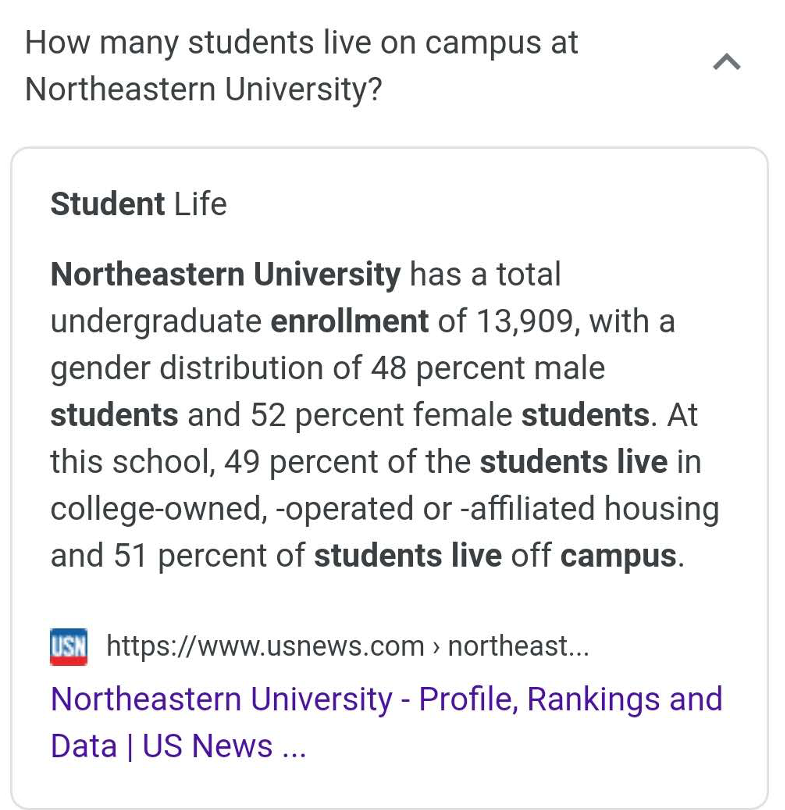The width and height of the screenshot is (785, 810).
Task: Click the USN favicon icon
Action: click(69, 647)
